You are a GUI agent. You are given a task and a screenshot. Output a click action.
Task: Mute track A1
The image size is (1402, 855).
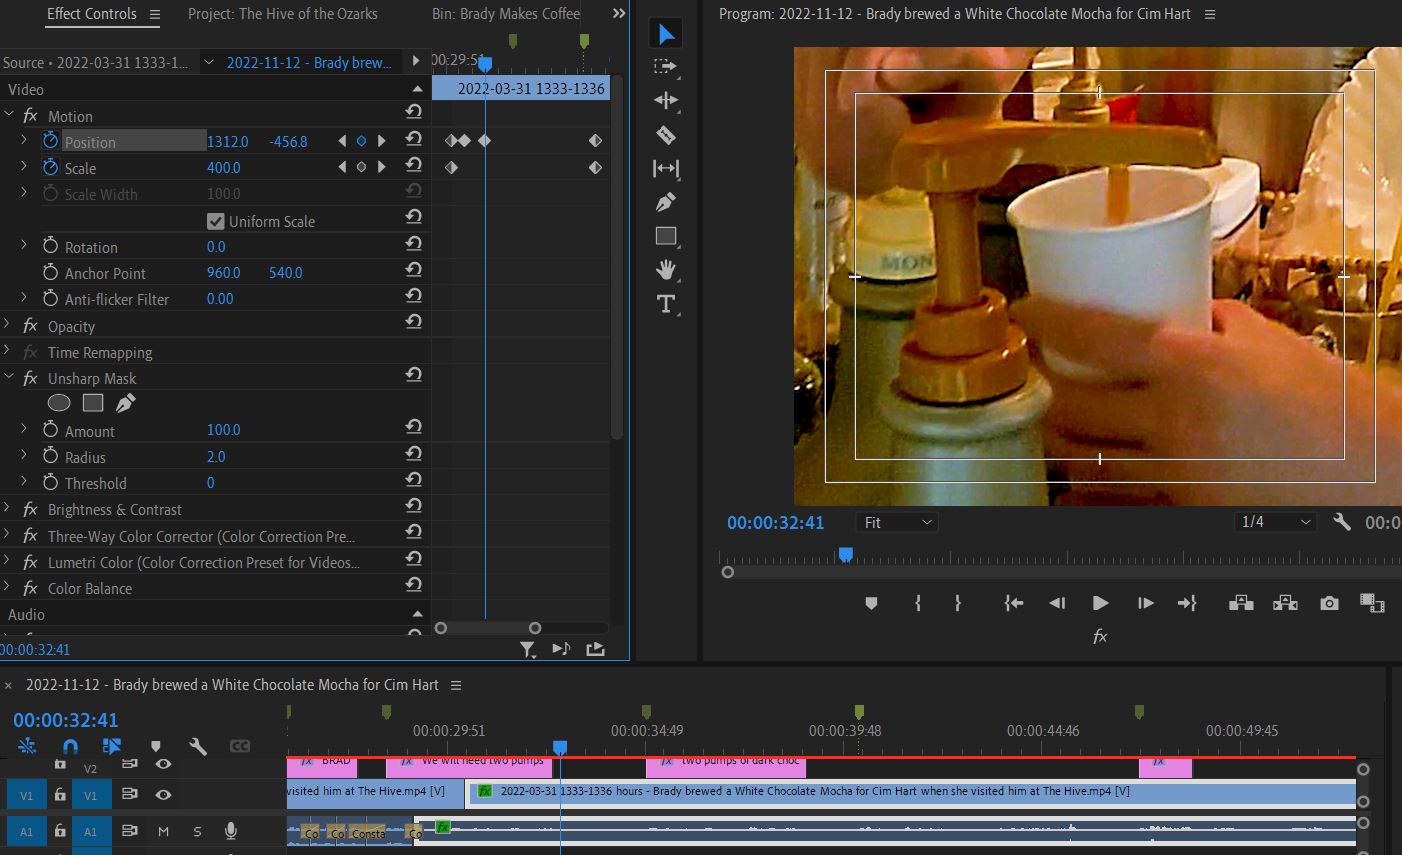point(163,831)
